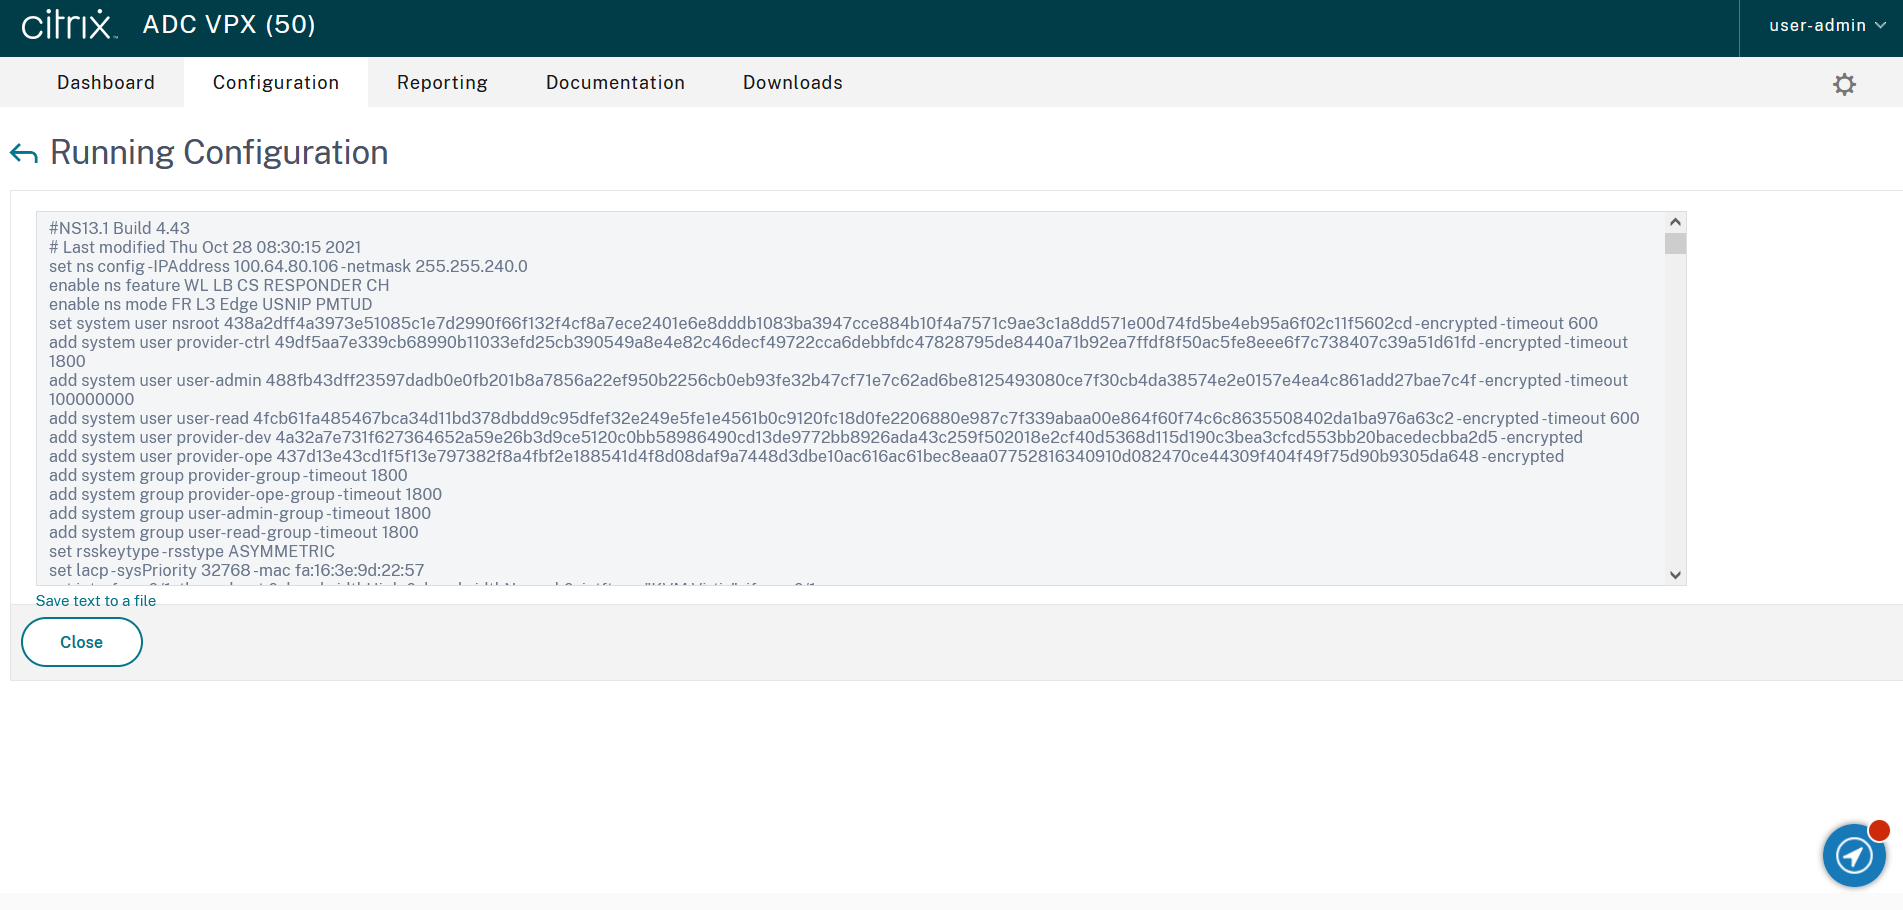This screenshot has height=910, width=1903.
Task: Click the 'add system user provider-dev' line
Action: pyautogui.click(x=816, y=437)
